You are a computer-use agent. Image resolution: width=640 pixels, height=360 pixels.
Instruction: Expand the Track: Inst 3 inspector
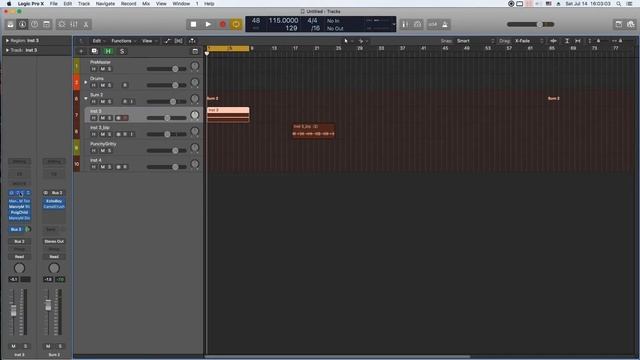pyautogui.click(x=7, y=50)
